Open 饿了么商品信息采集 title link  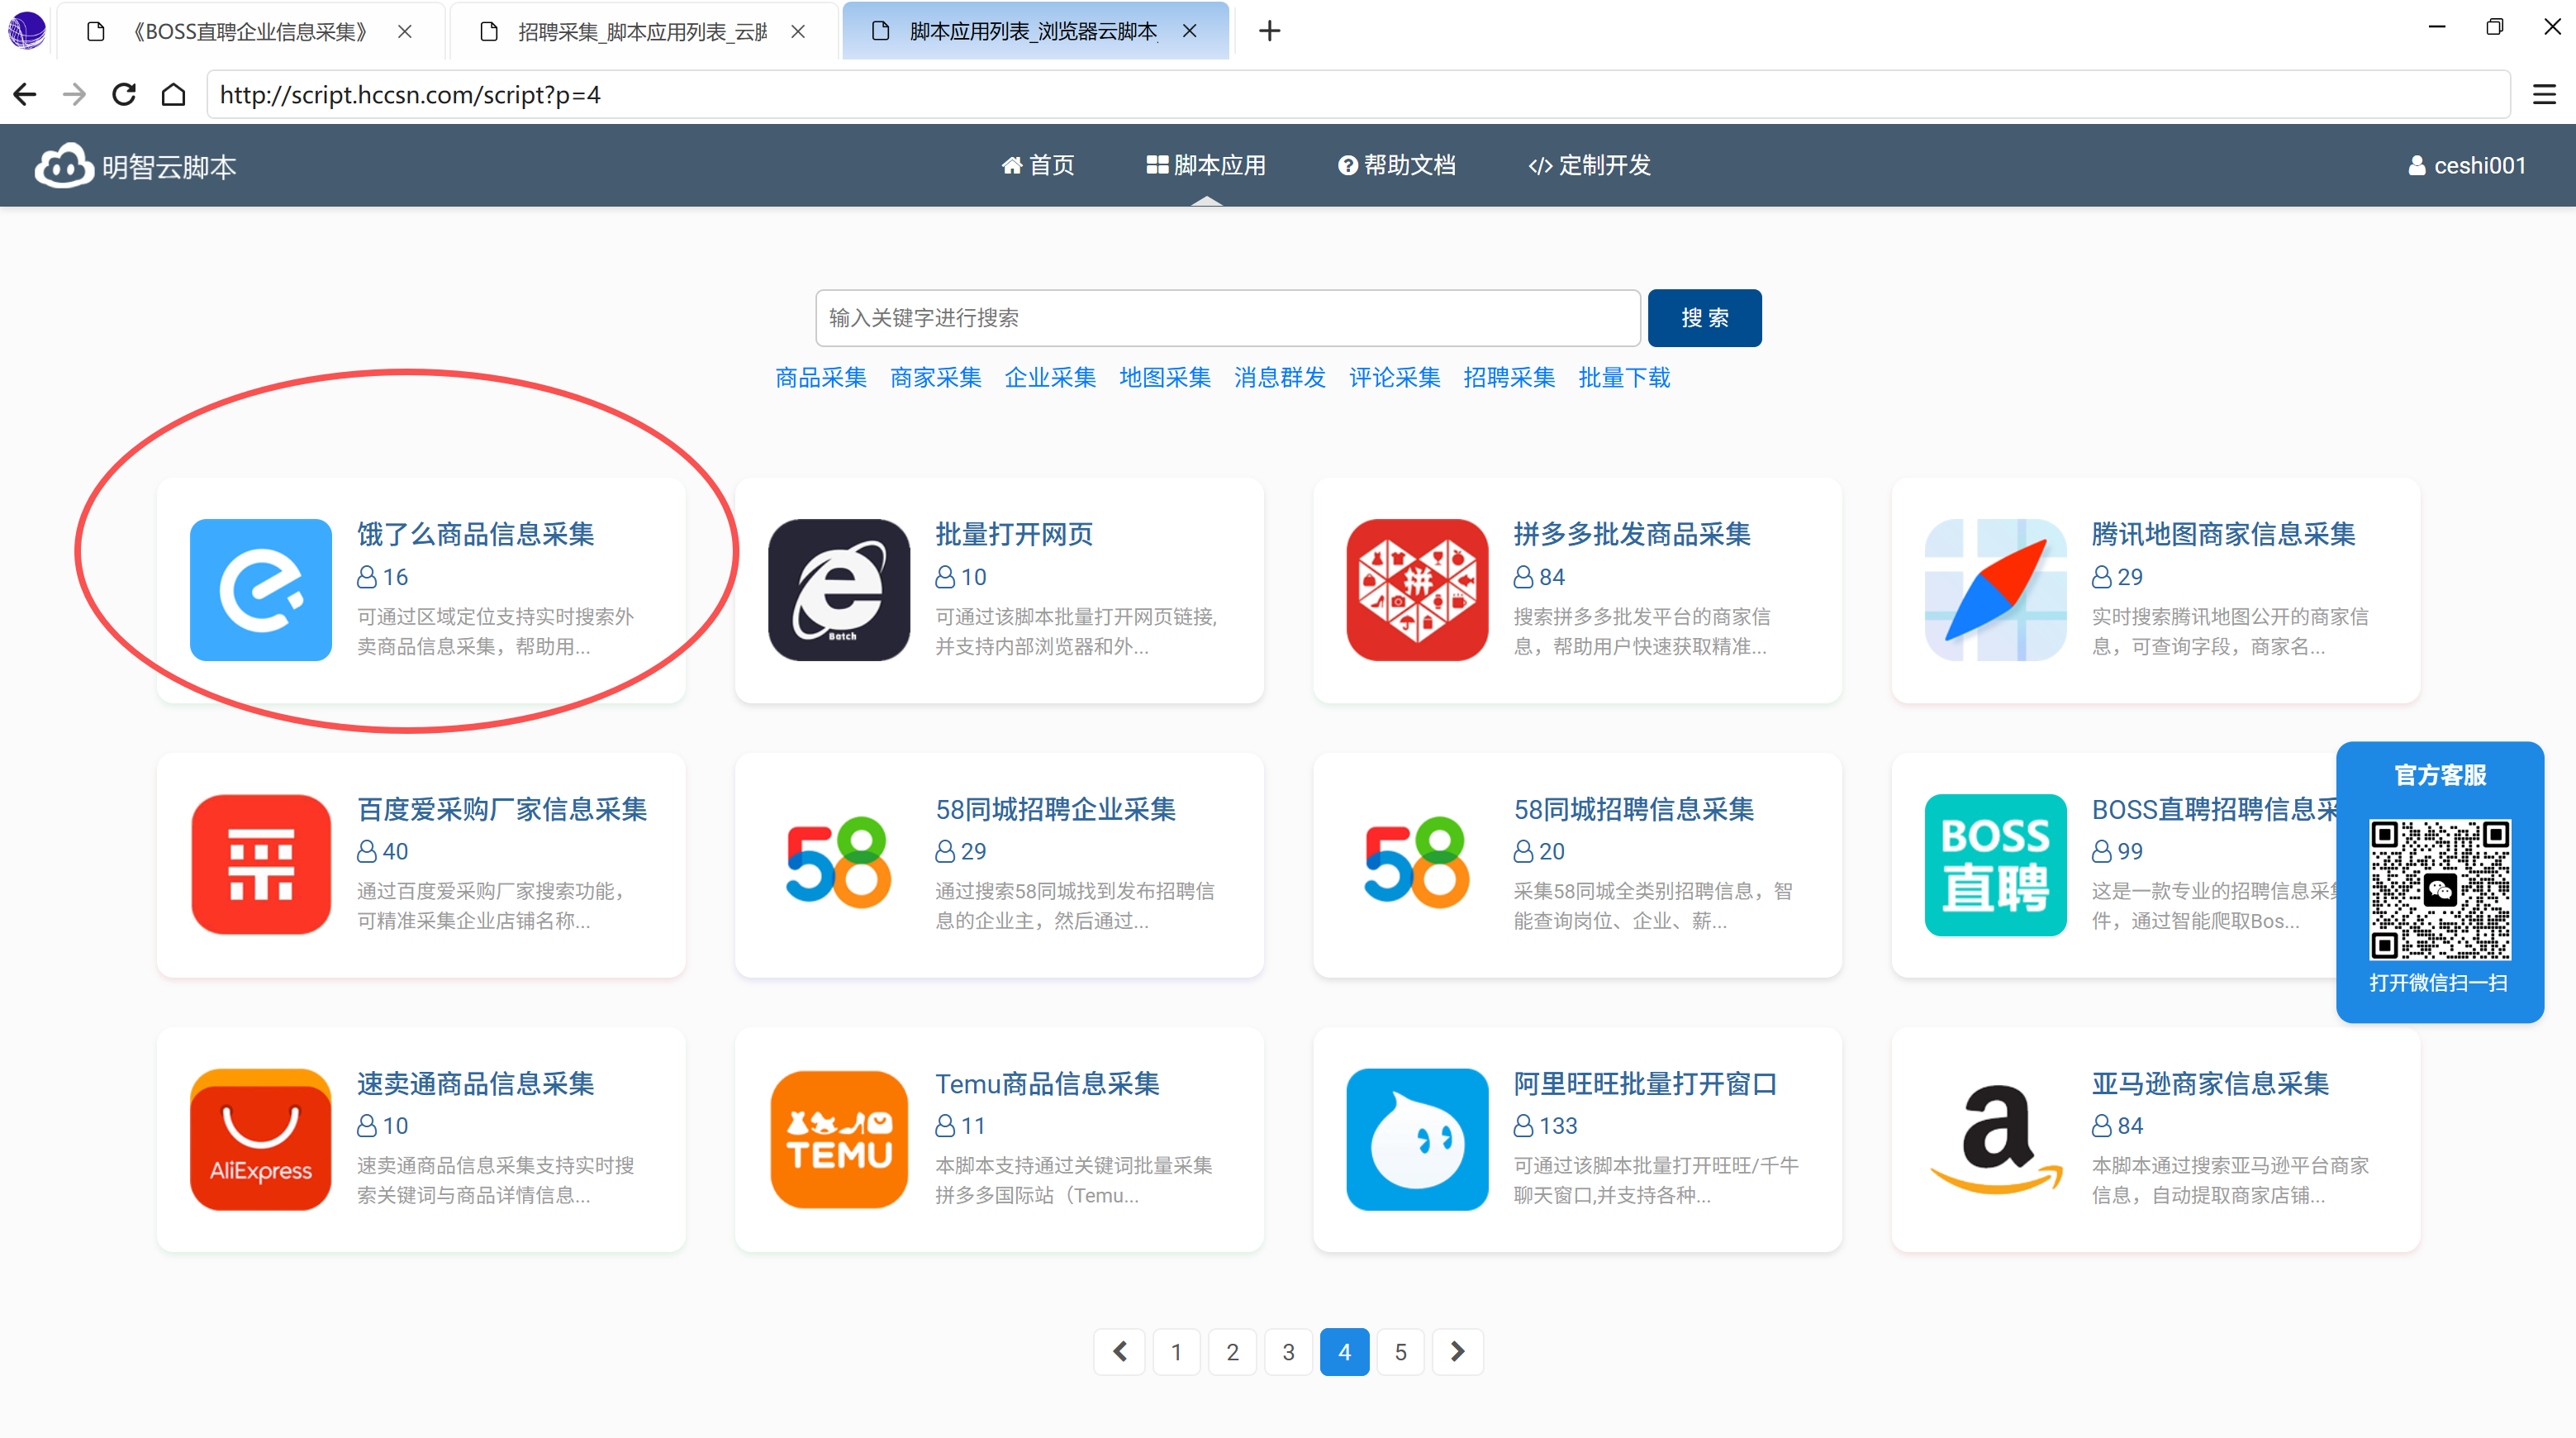476,534
